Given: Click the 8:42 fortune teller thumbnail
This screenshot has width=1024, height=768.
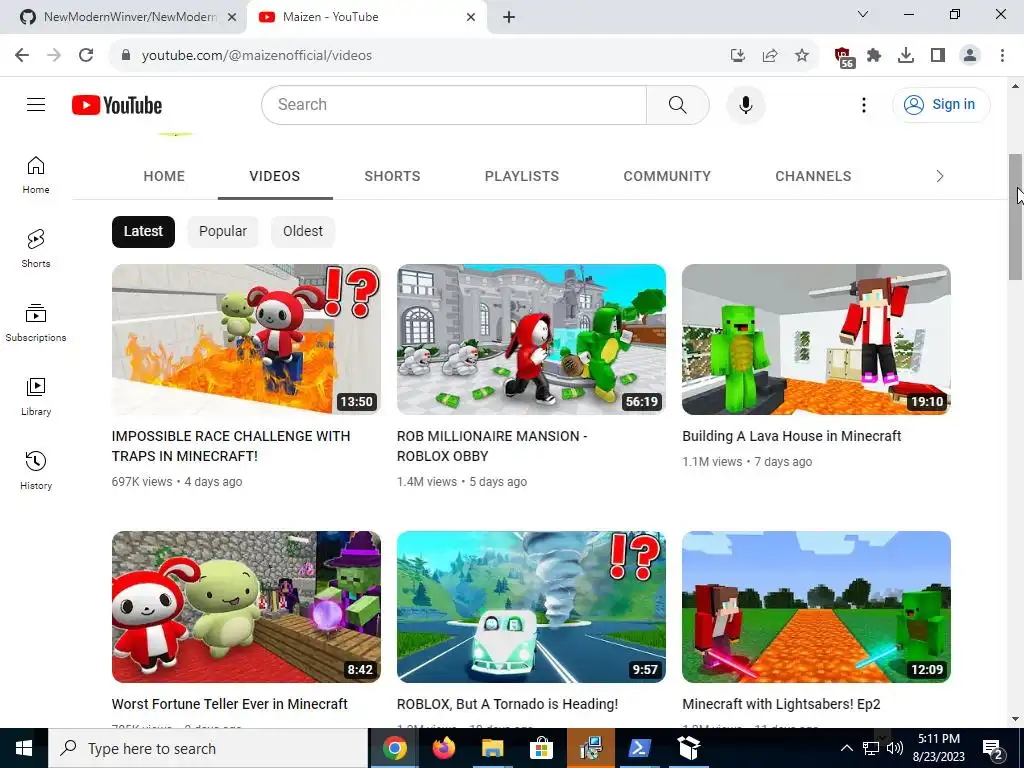Looking at the screenshot, I should tap(246, 607).
